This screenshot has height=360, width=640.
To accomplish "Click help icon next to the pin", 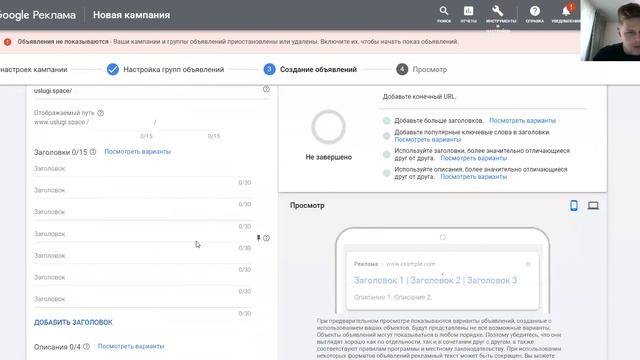I will (266, 238).
